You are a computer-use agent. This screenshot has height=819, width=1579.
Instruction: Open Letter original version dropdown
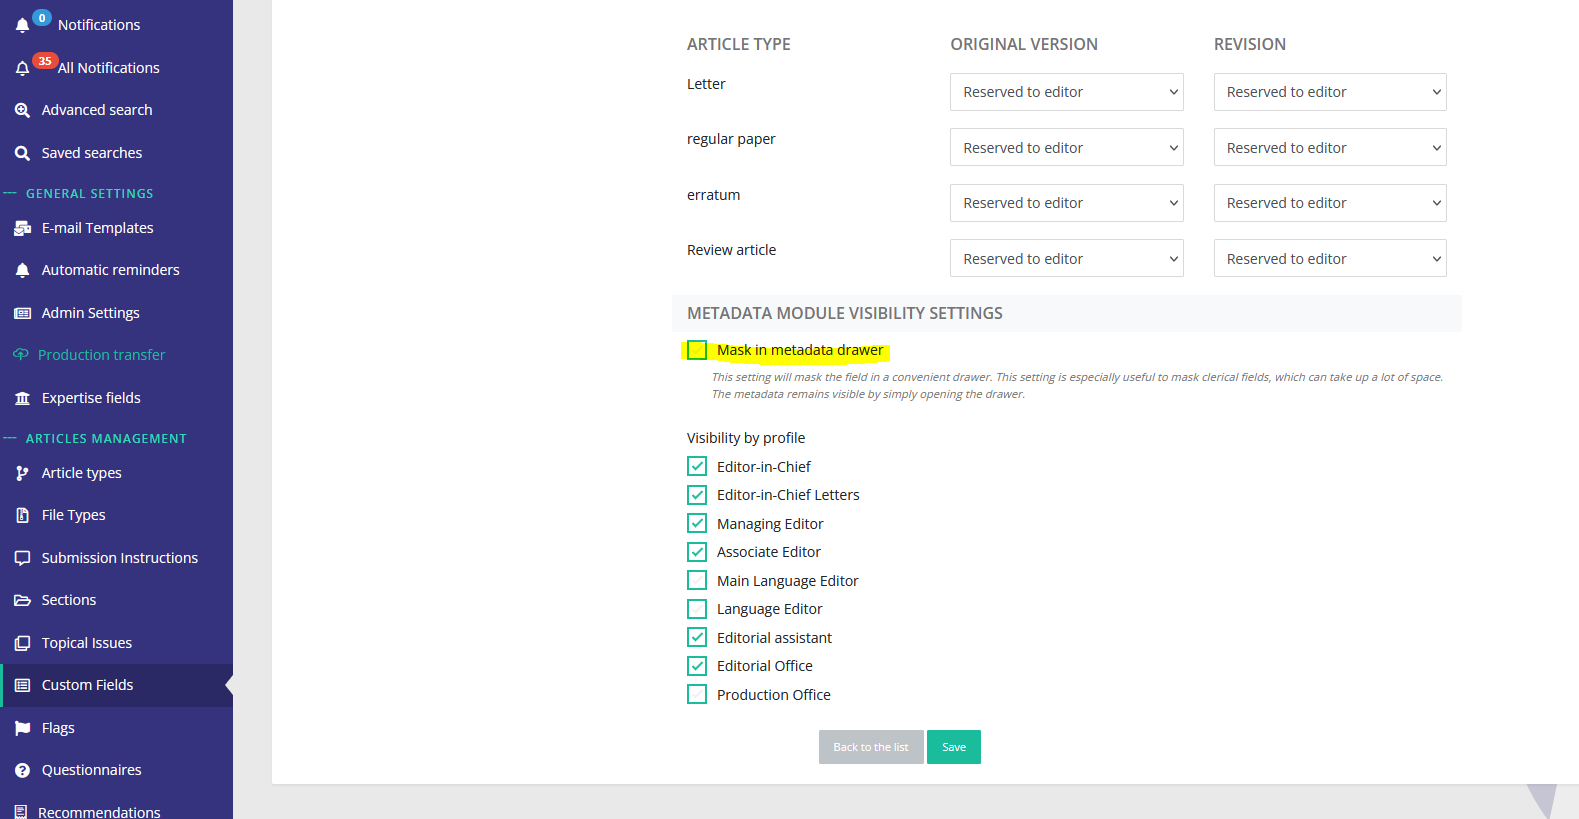(1066, 92)
